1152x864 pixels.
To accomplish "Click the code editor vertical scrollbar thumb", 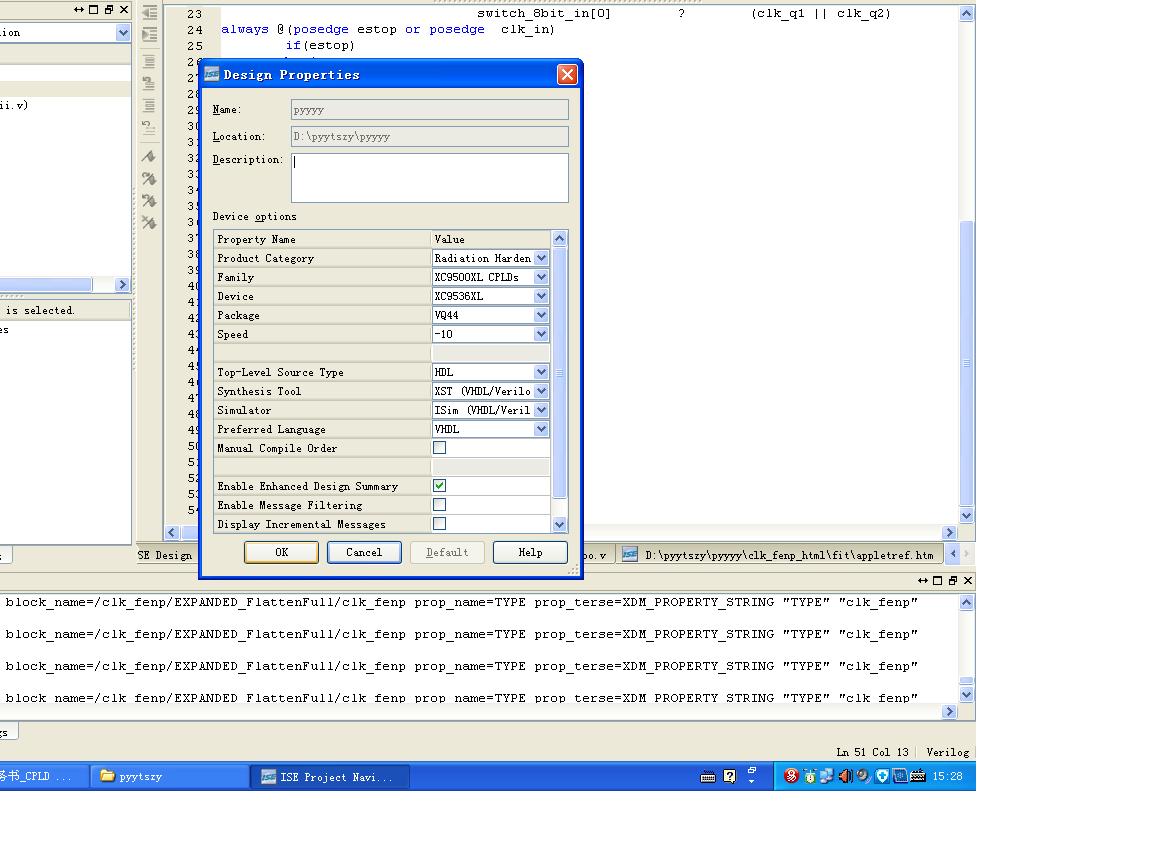I will click(x=967, y=363).
